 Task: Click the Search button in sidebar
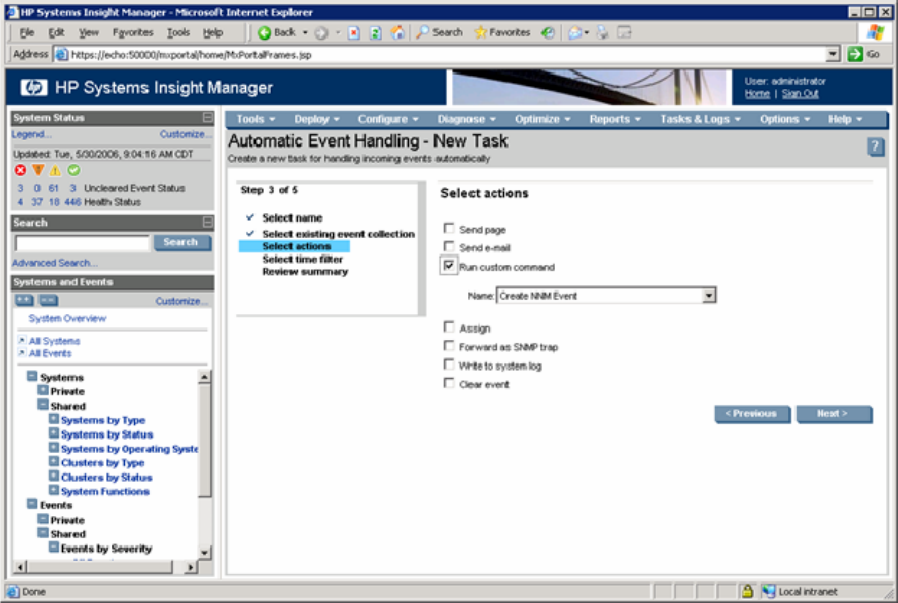pyautogui.click(x=182, y=242)
